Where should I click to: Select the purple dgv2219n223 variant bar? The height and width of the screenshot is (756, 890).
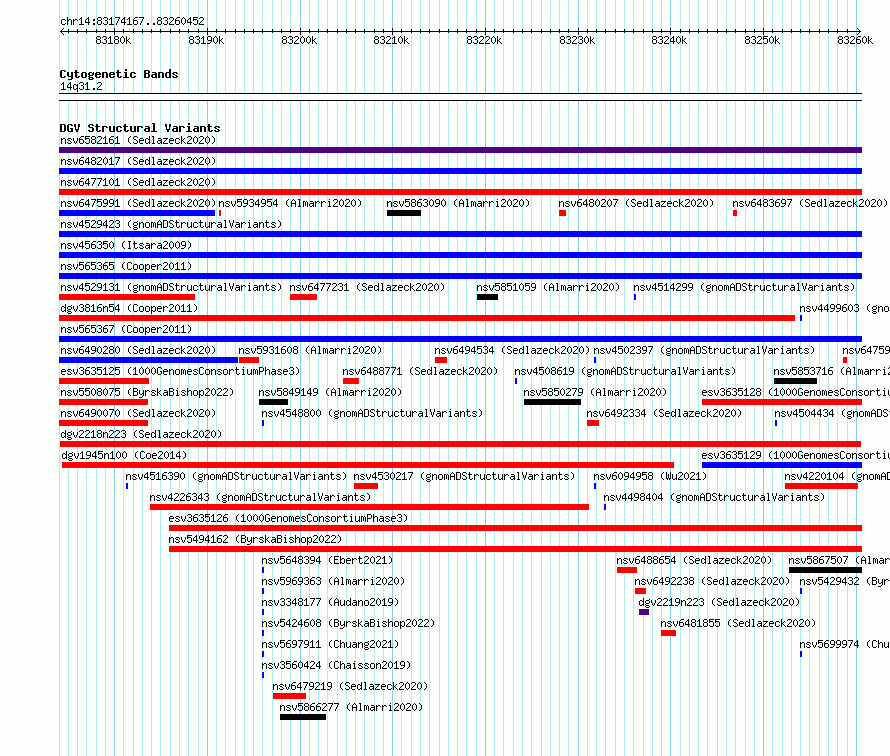click(644, 612)
